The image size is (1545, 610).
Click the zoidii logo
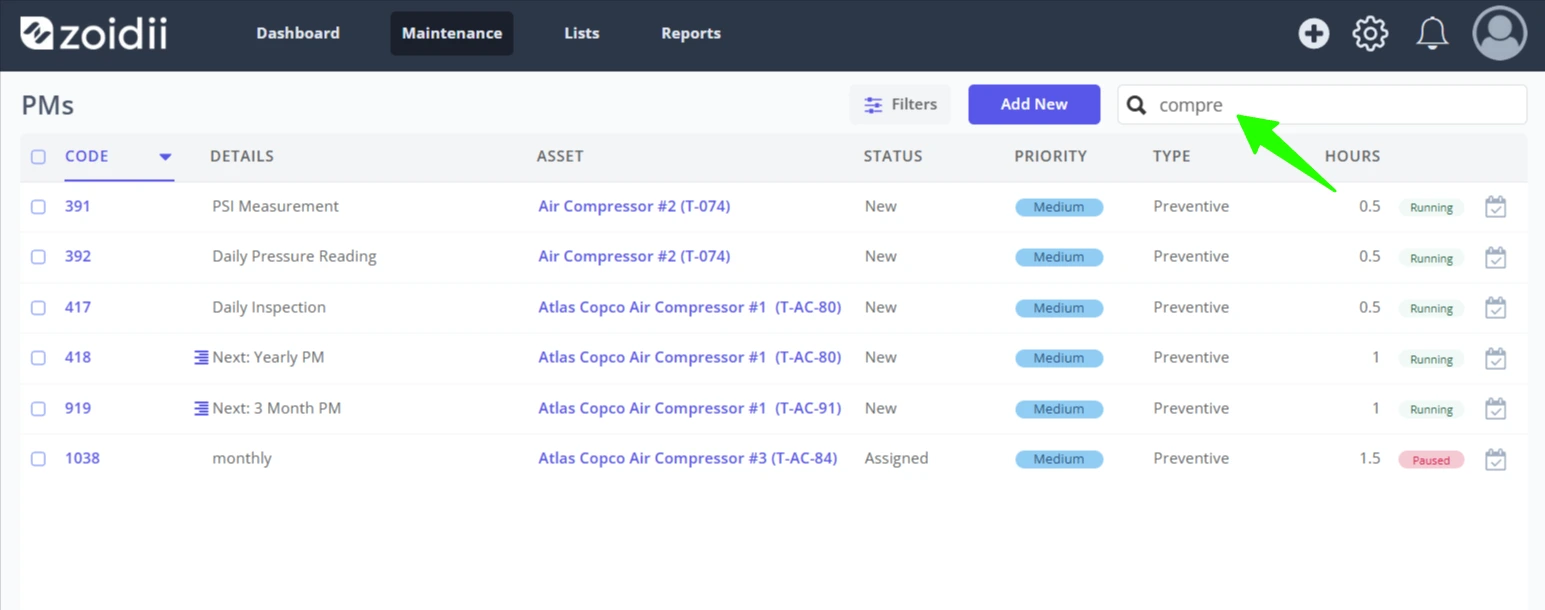(x=93, y=33)
